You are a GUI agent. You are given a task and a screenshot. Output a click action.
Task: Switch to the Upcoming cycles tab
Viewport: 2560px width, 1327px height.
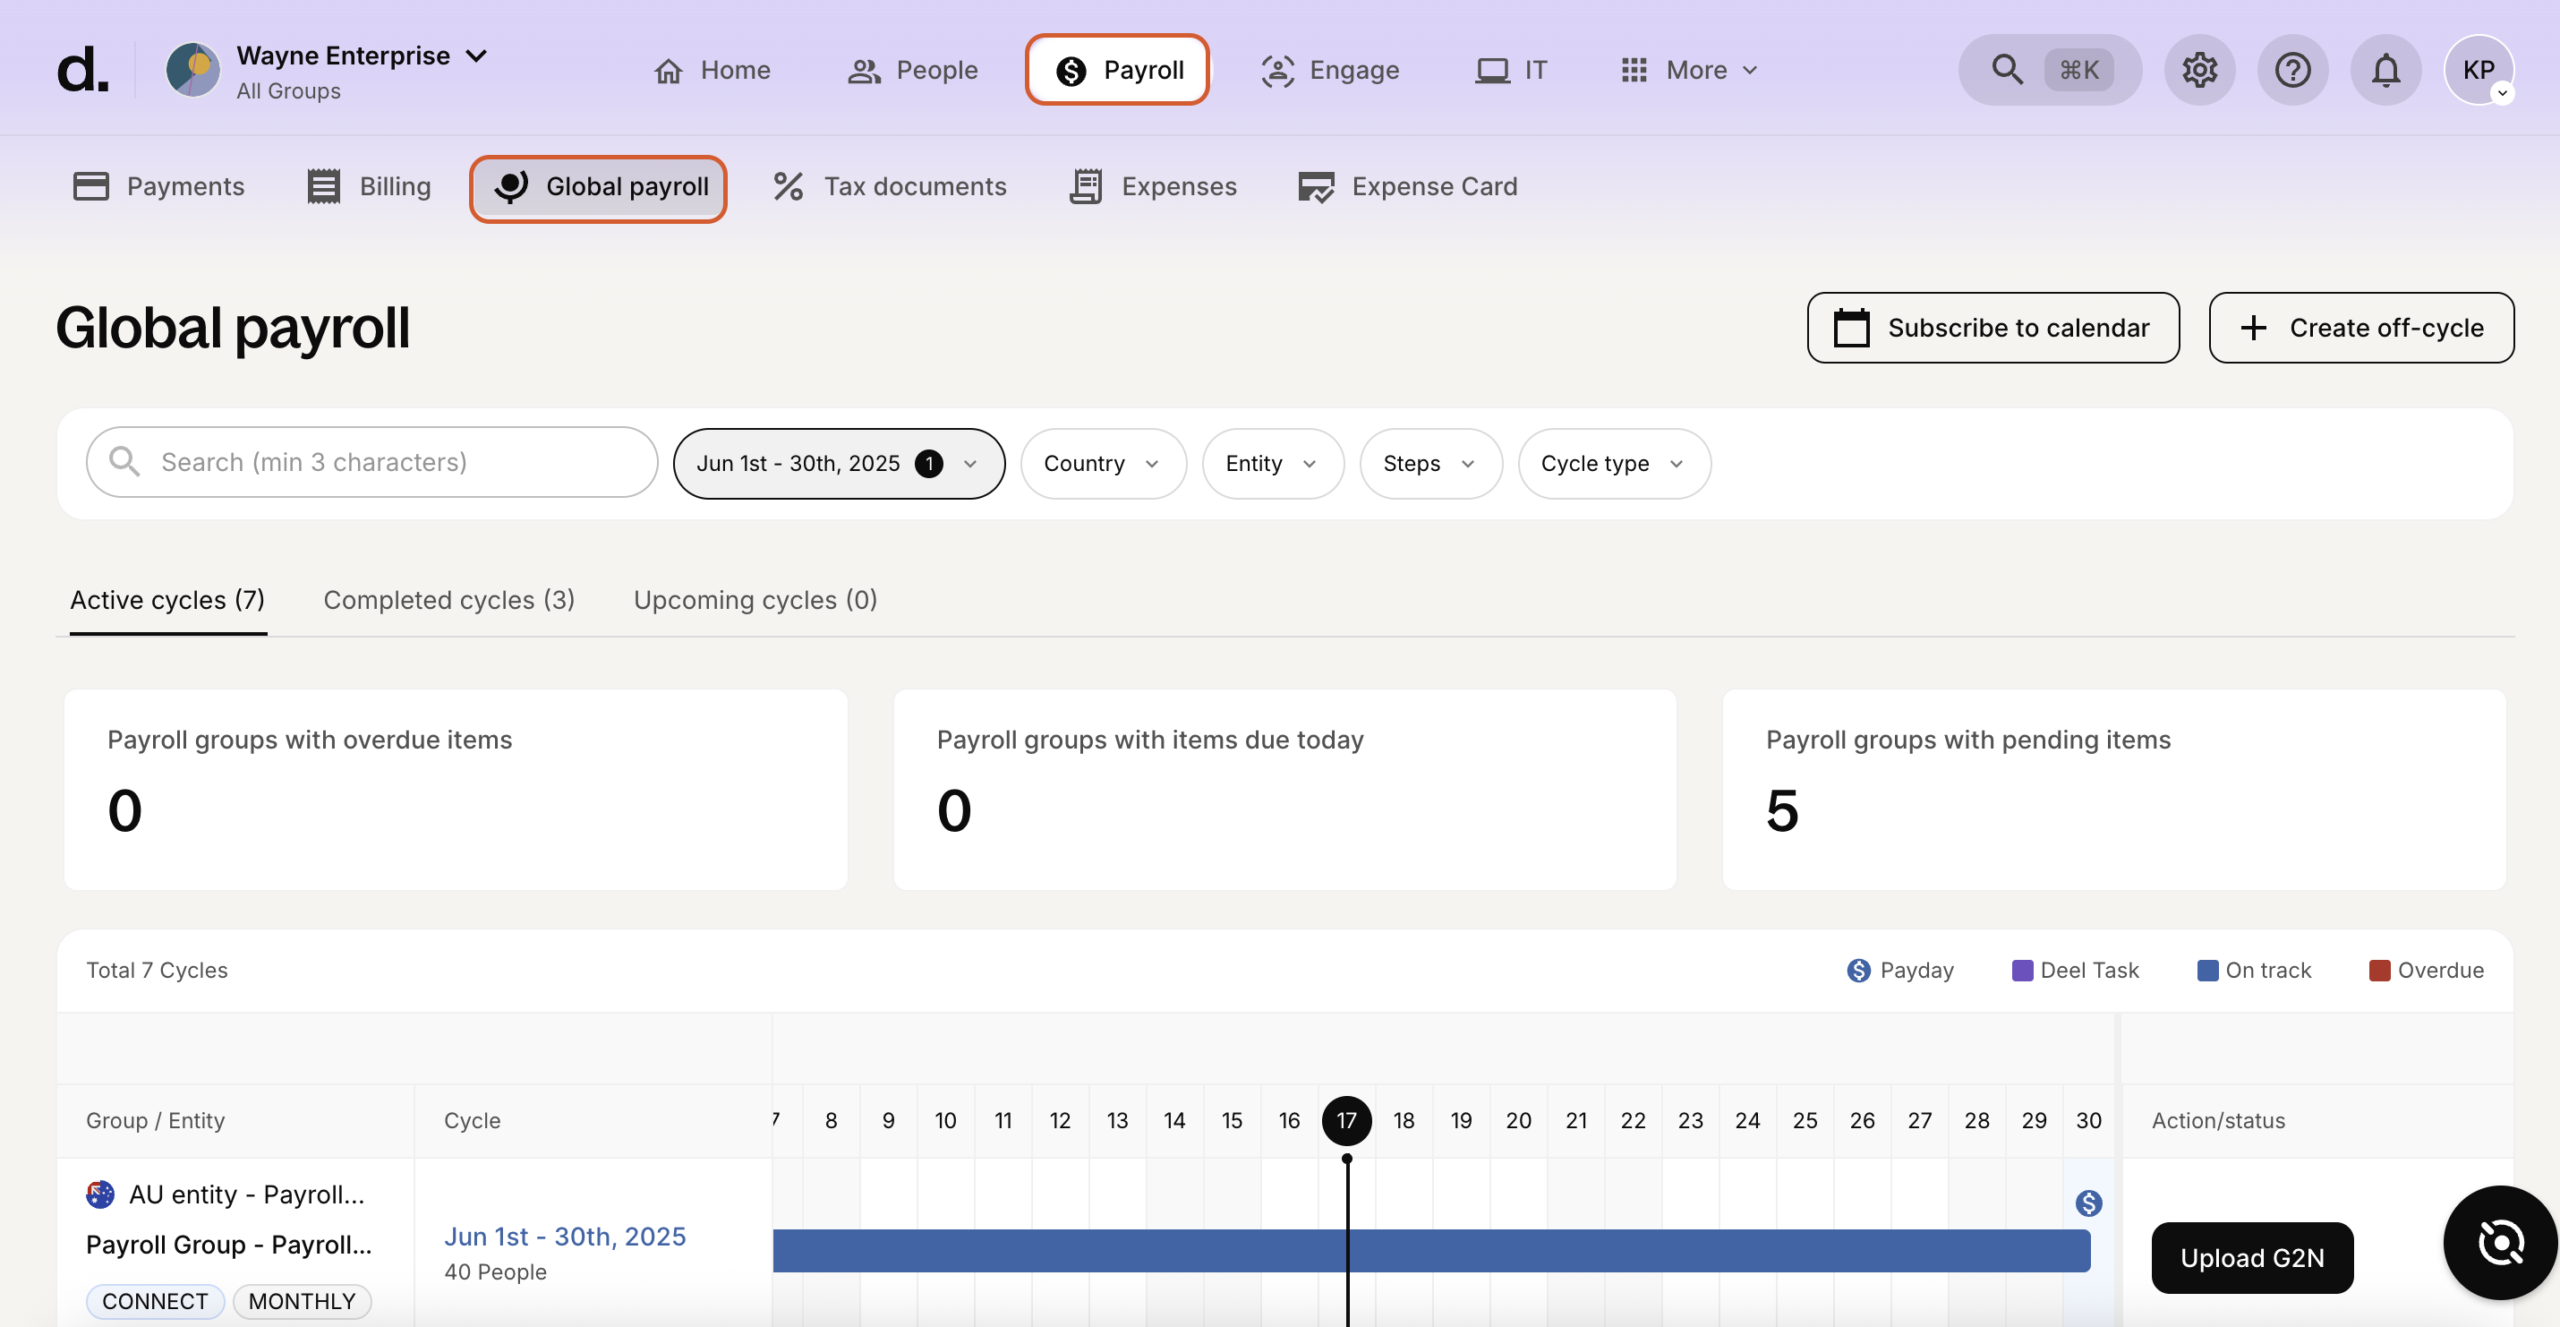pyautogui.click(x=755, y=600)
